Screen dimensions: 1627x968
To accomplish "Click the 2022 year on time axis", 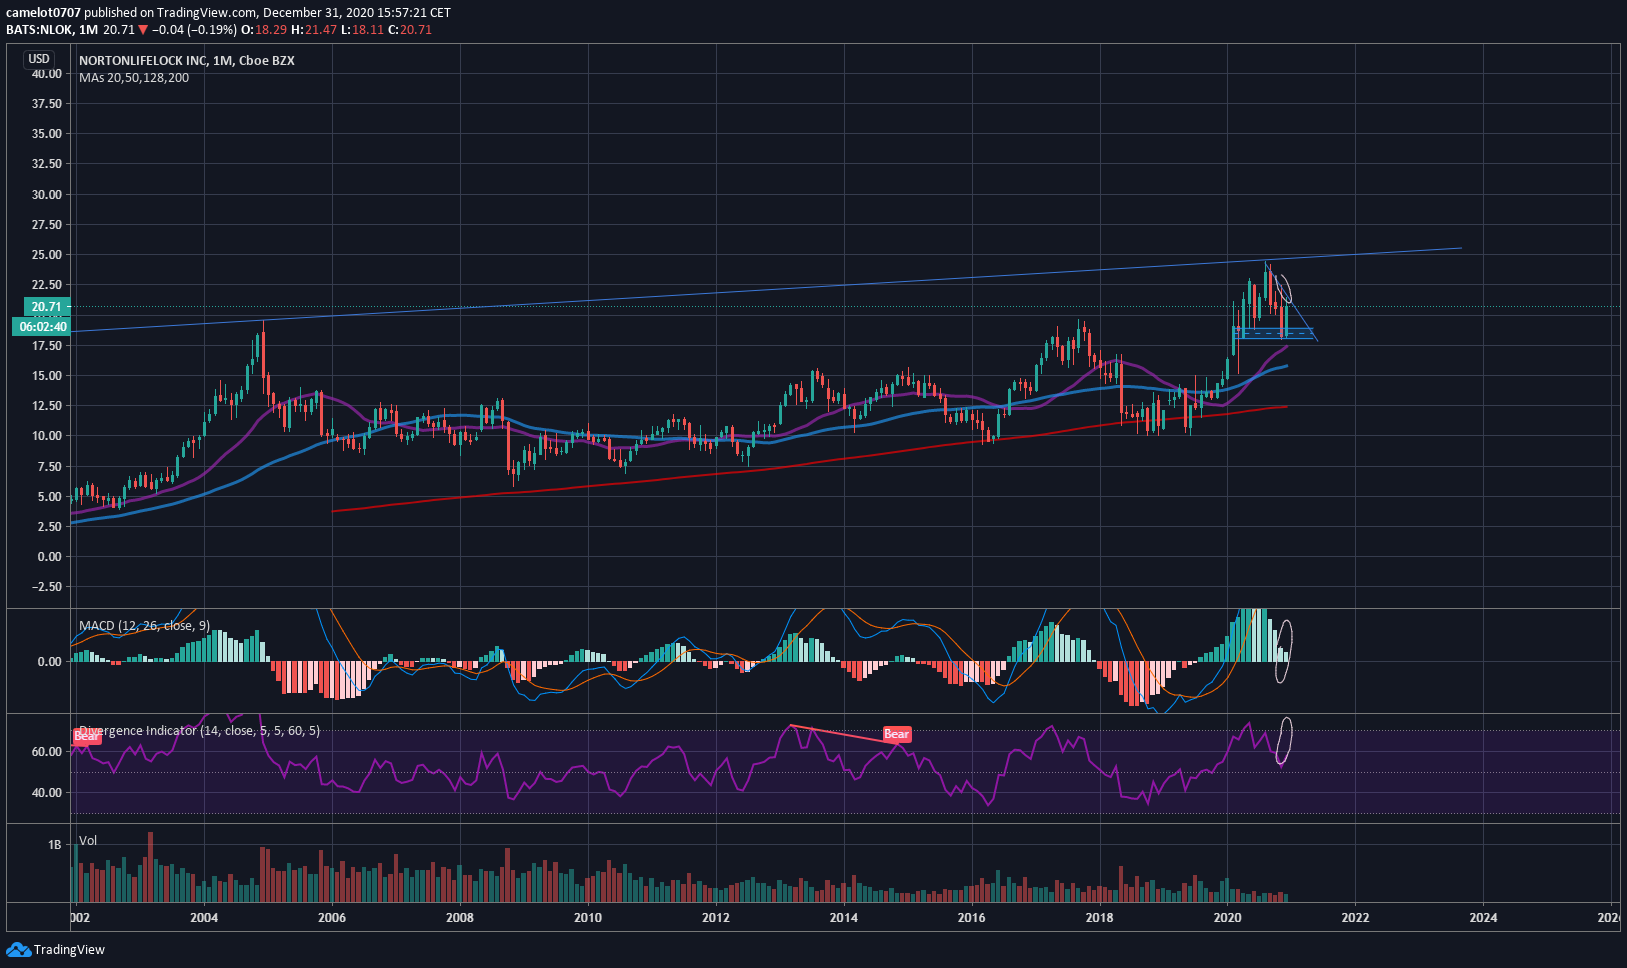I will click(1356, 918).
